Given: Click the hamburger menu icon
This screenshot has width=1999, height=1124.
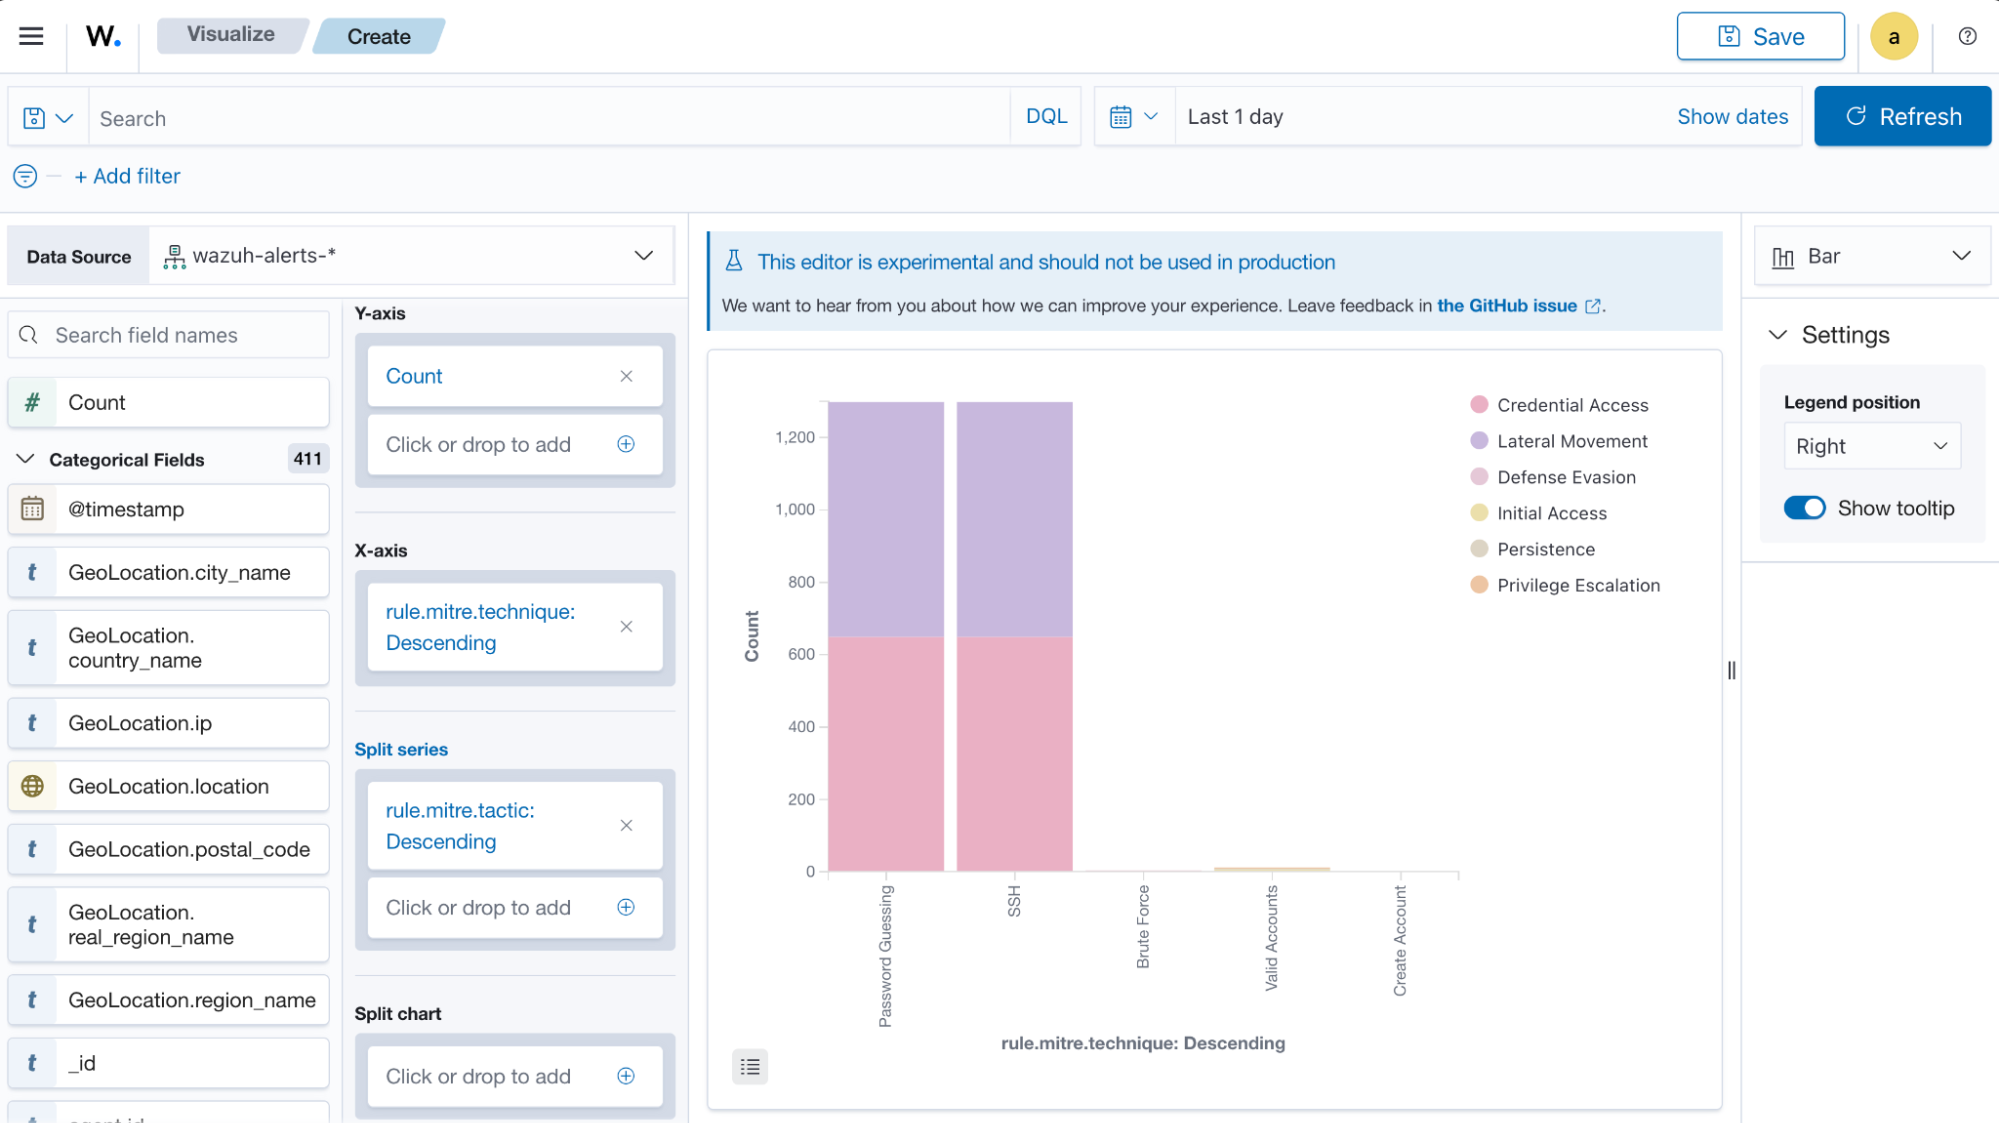Looking at the screenshot, I should pyautogui.click(x=33, y=36).
